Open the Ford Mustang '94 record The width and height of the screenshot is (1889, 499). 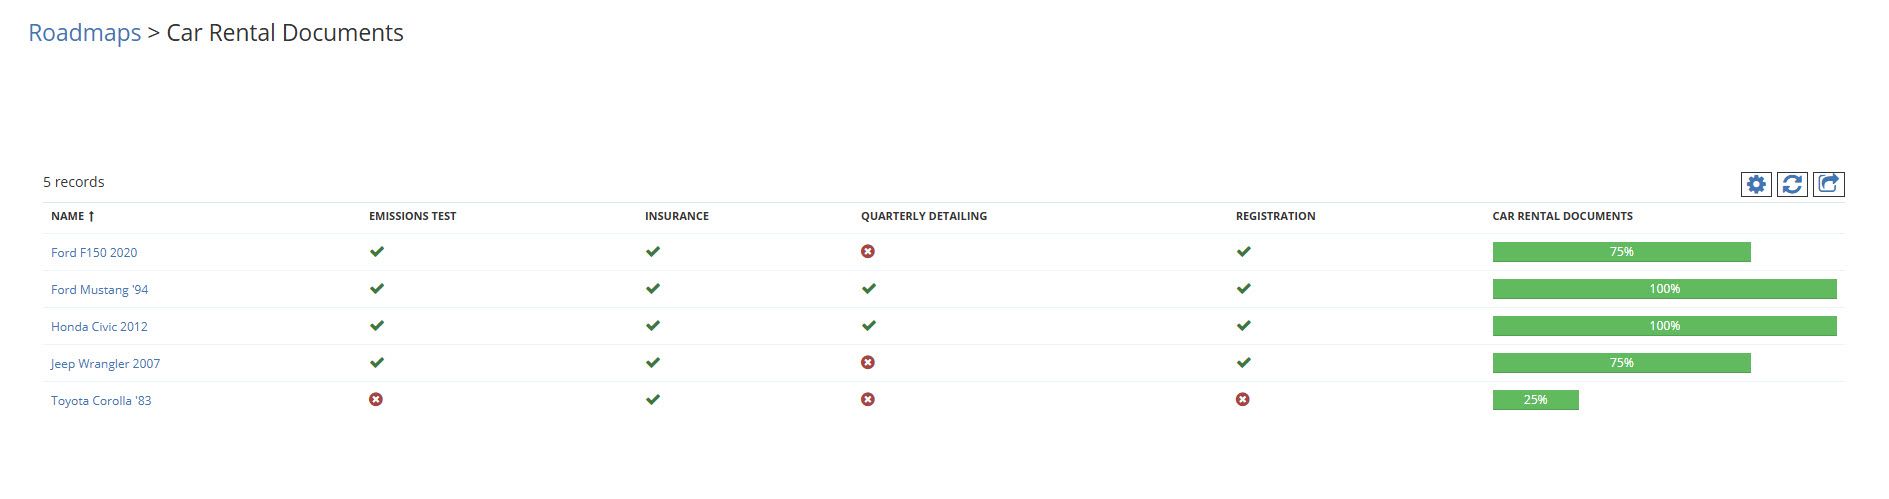(x=100, y=290)
